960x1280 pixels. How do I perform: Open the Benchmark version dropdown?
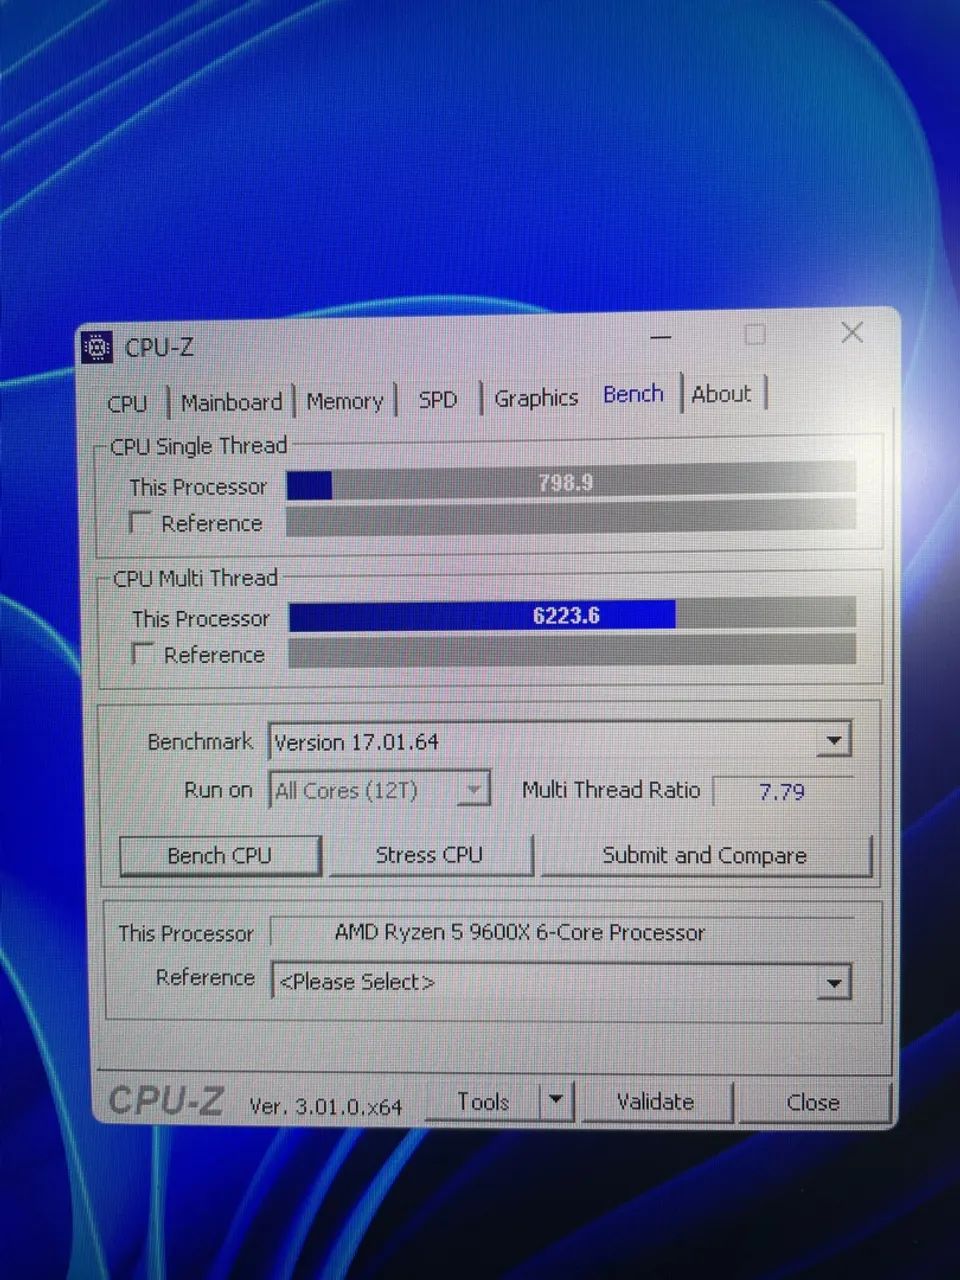point(560,741)
